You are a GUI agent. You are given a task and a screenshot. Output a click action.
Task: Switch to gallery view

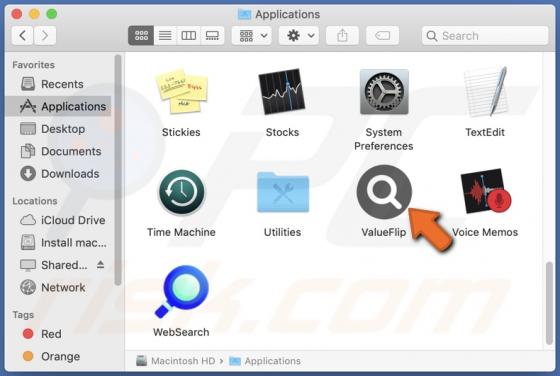(x=212, y=35)
